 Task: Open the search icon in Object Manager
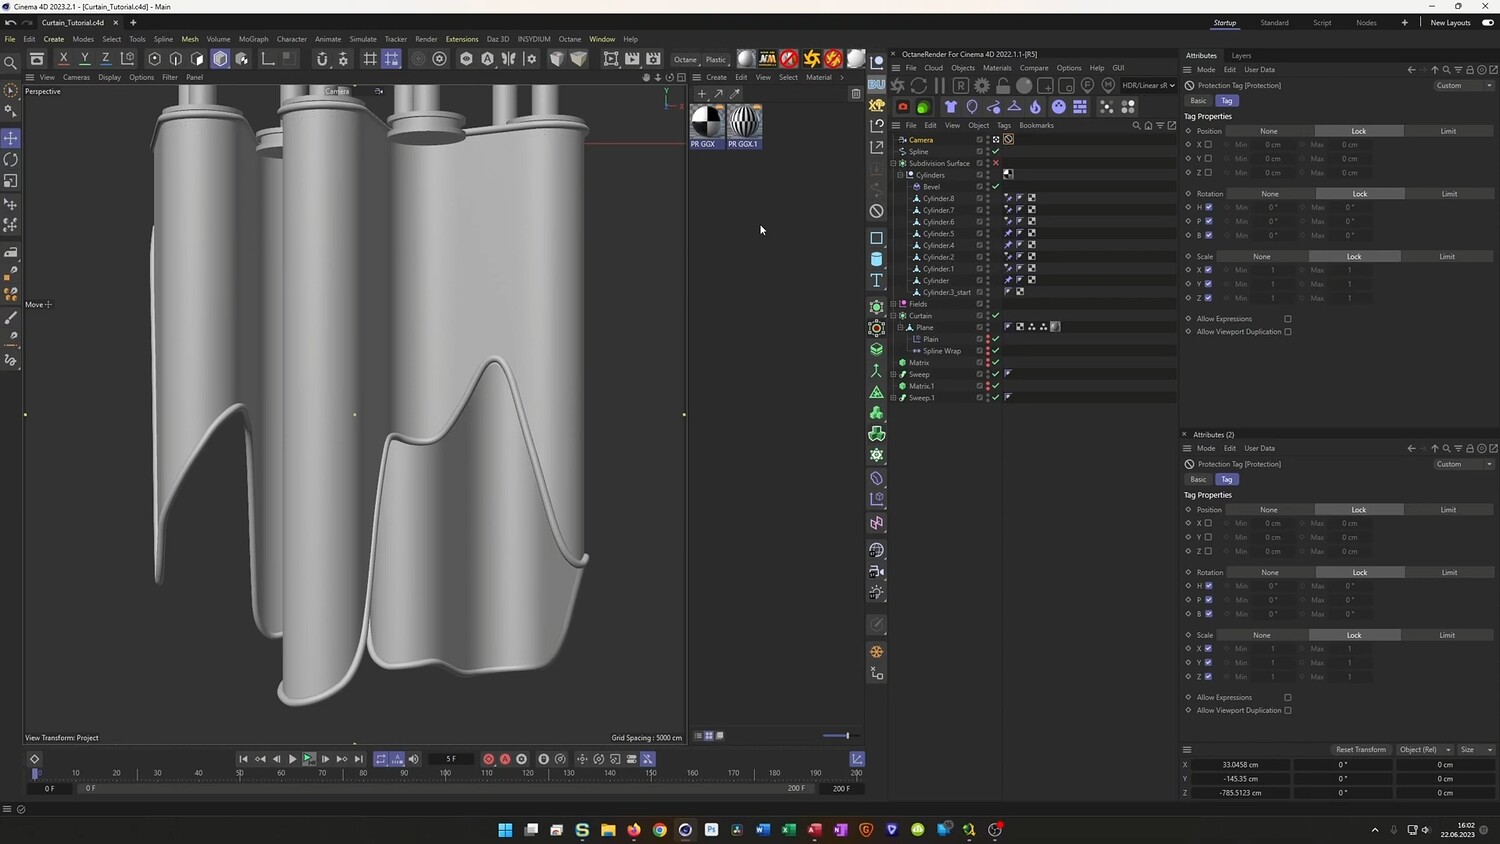click(1136, 126)
